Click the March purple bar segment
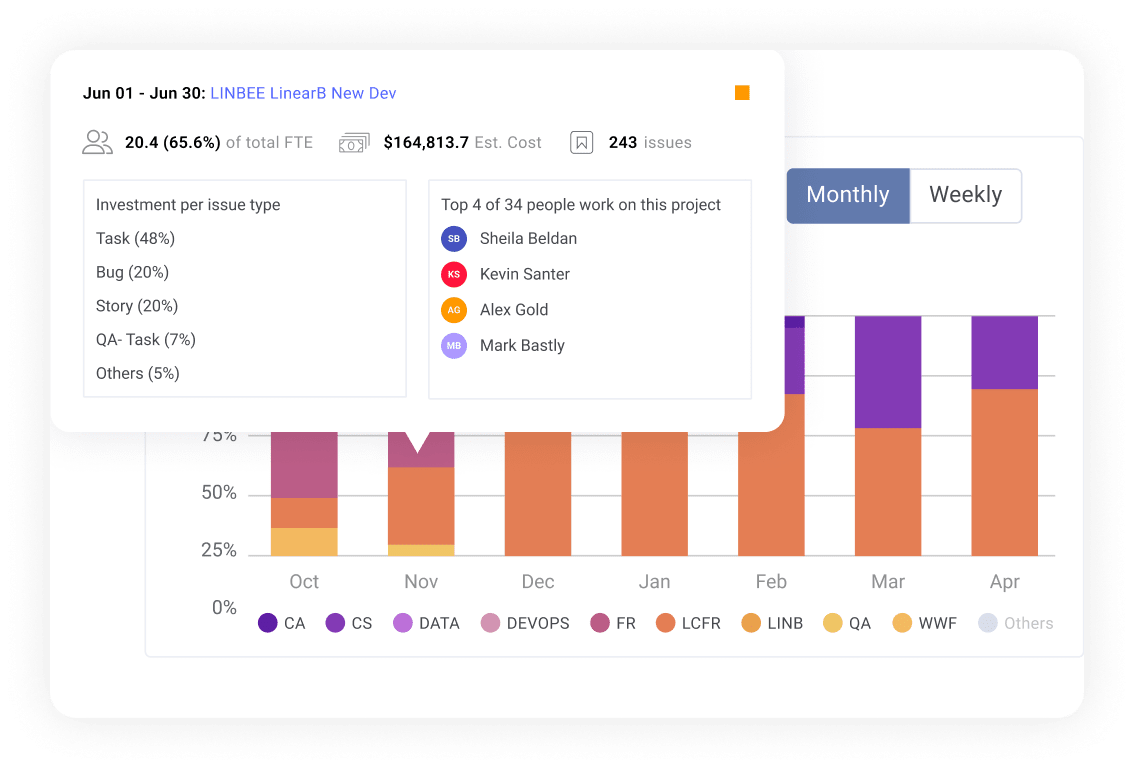 pos(888,371)
